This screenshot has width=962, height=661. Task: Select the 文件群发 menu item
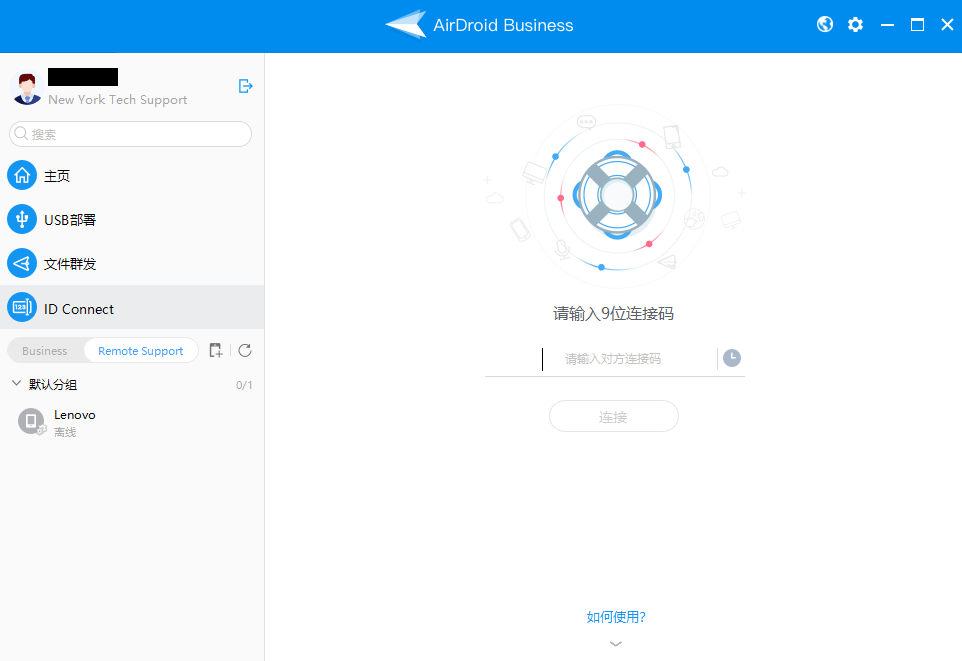tap(132, 264)
